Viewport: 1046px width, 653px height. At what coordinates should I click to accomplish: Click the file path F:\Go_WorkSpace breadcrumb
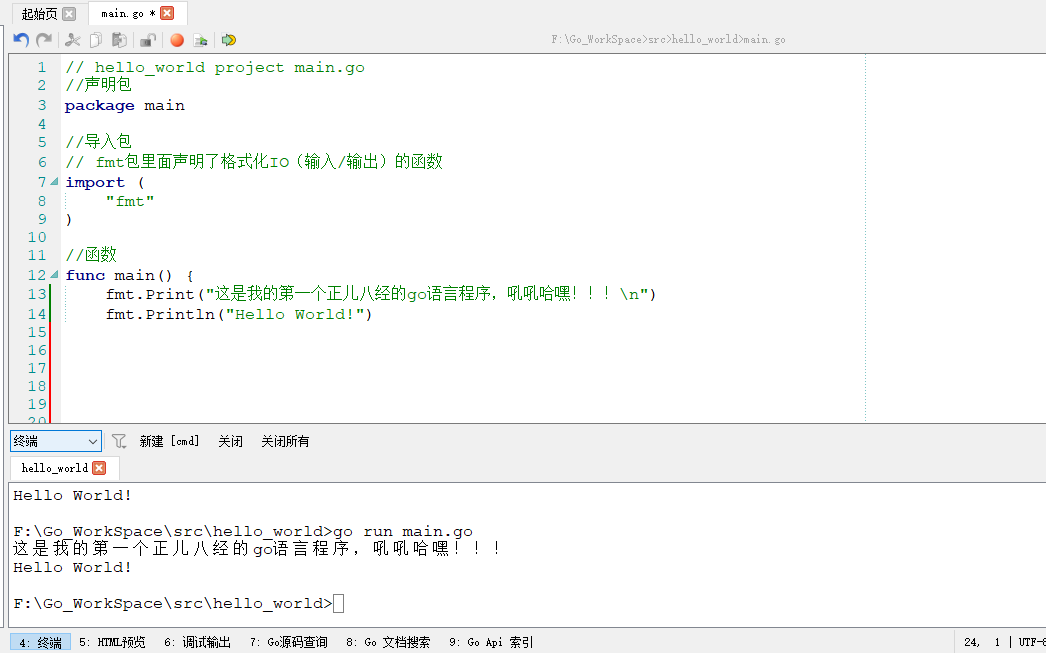pyautogui.click(x=668, y=39)
